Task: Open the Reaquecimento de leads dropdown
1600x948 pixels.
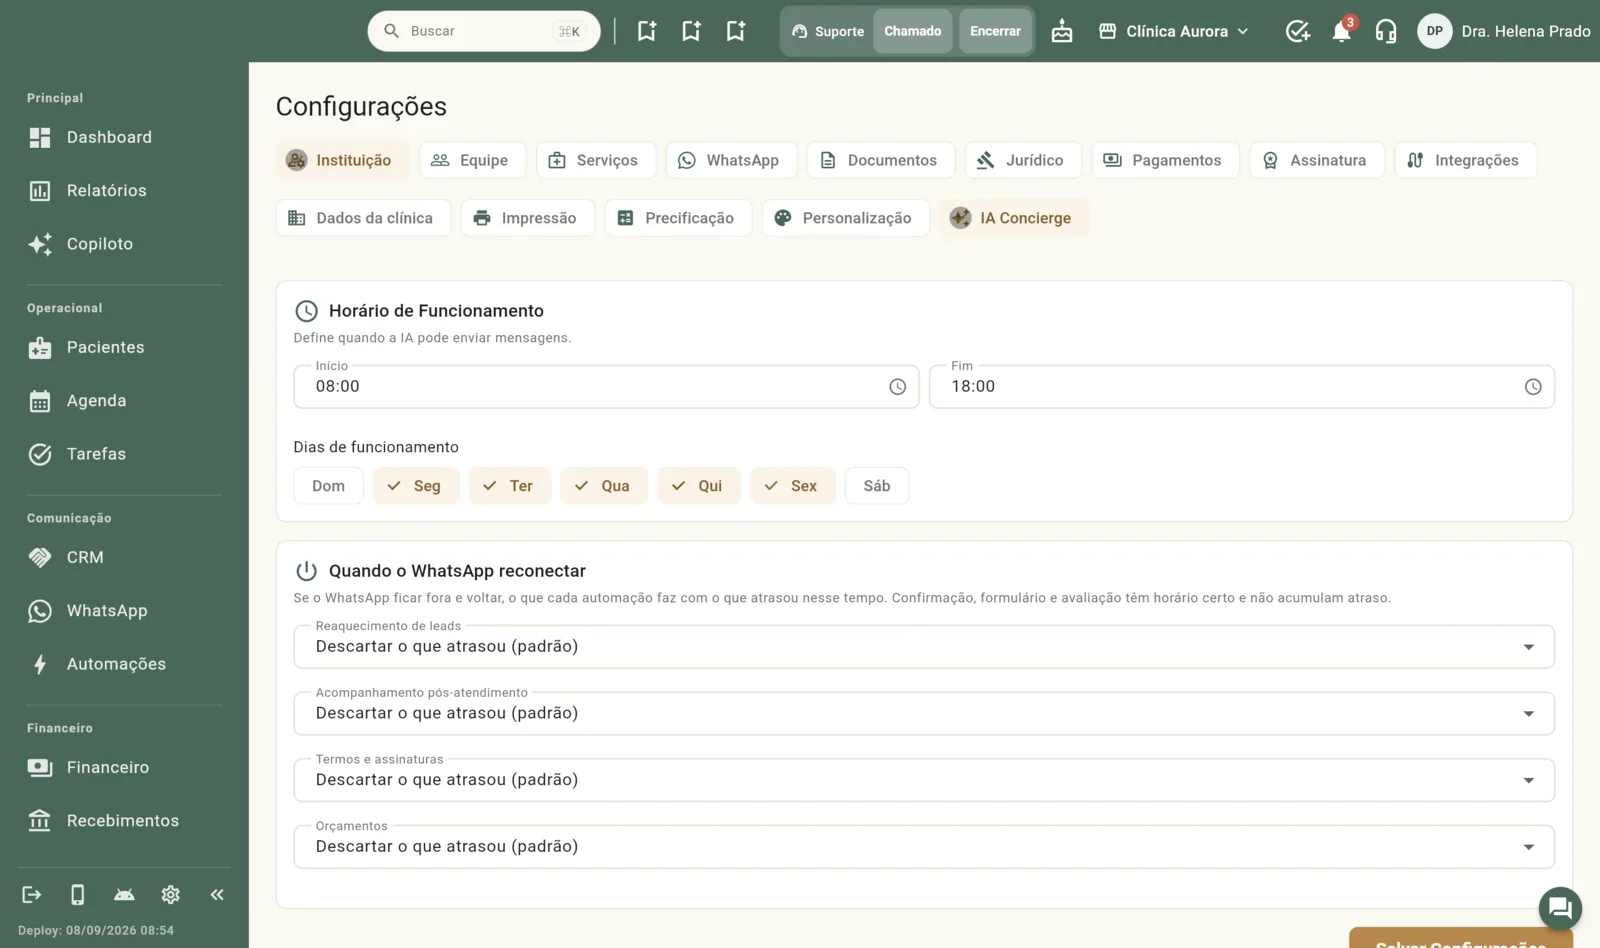Action: [924, 647]
